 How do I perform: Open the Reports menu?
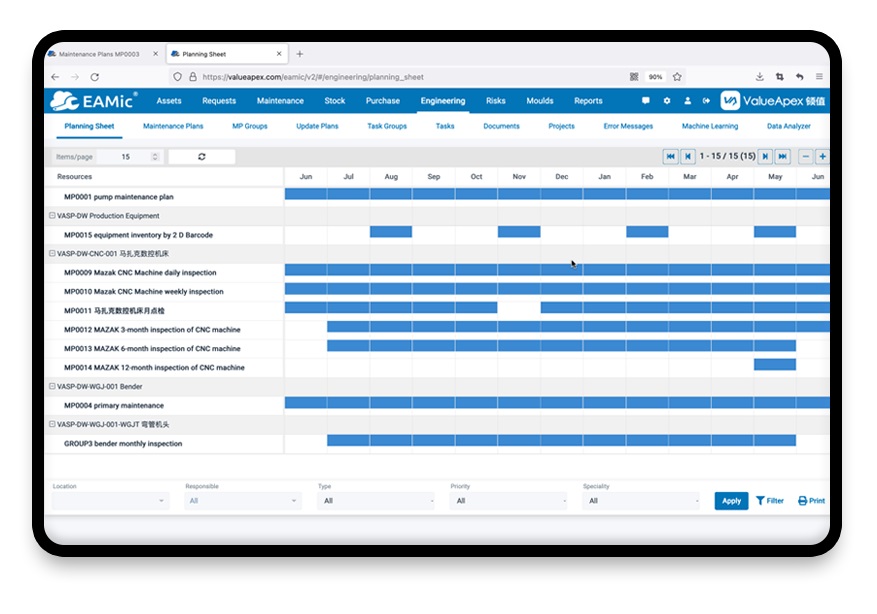[588, 101]
